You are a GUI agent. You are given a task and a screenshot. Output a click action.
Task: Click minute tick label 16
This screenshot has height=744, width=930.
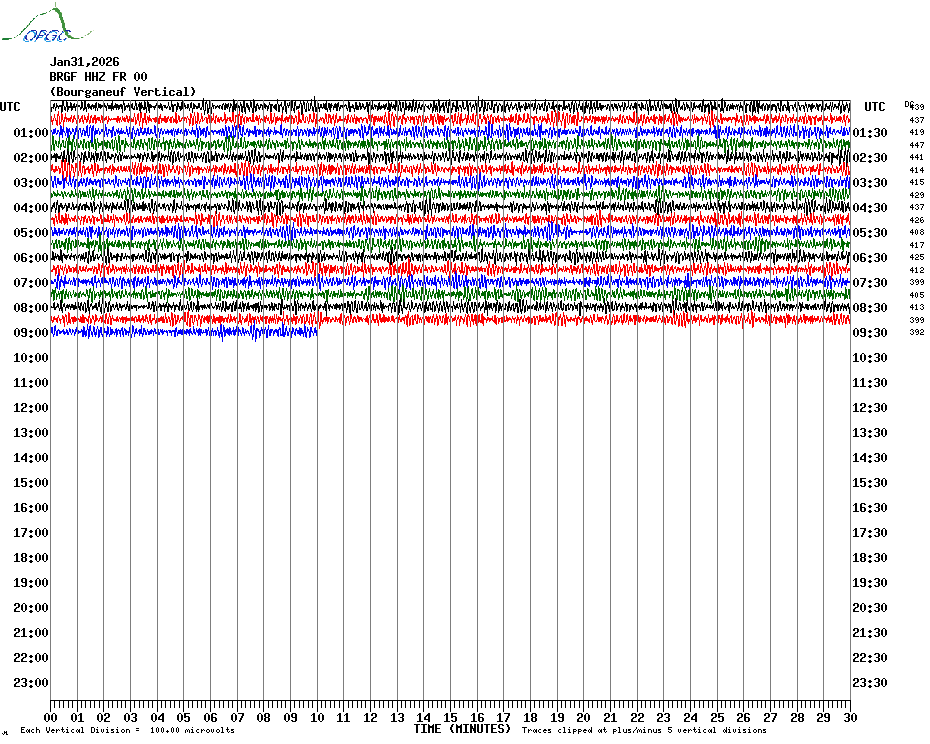[x=477, y=718]
